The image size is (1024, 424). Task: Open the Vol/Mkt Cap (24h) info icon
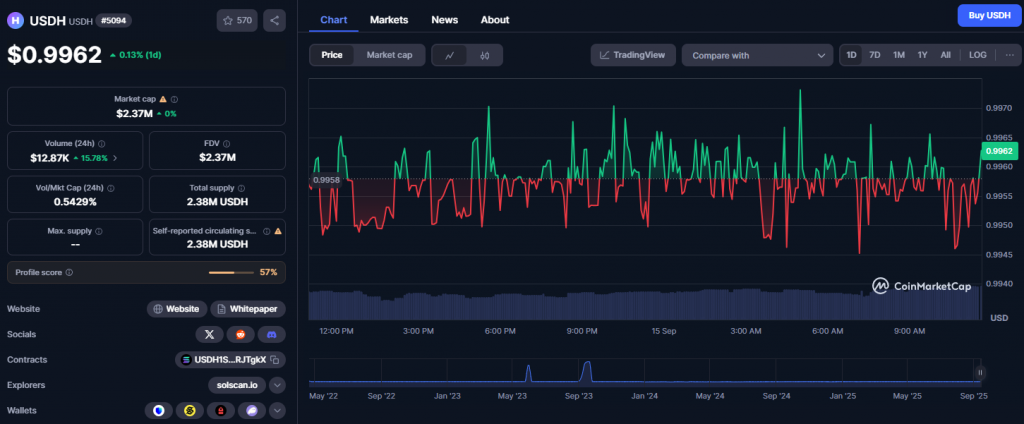click(110, 188)
